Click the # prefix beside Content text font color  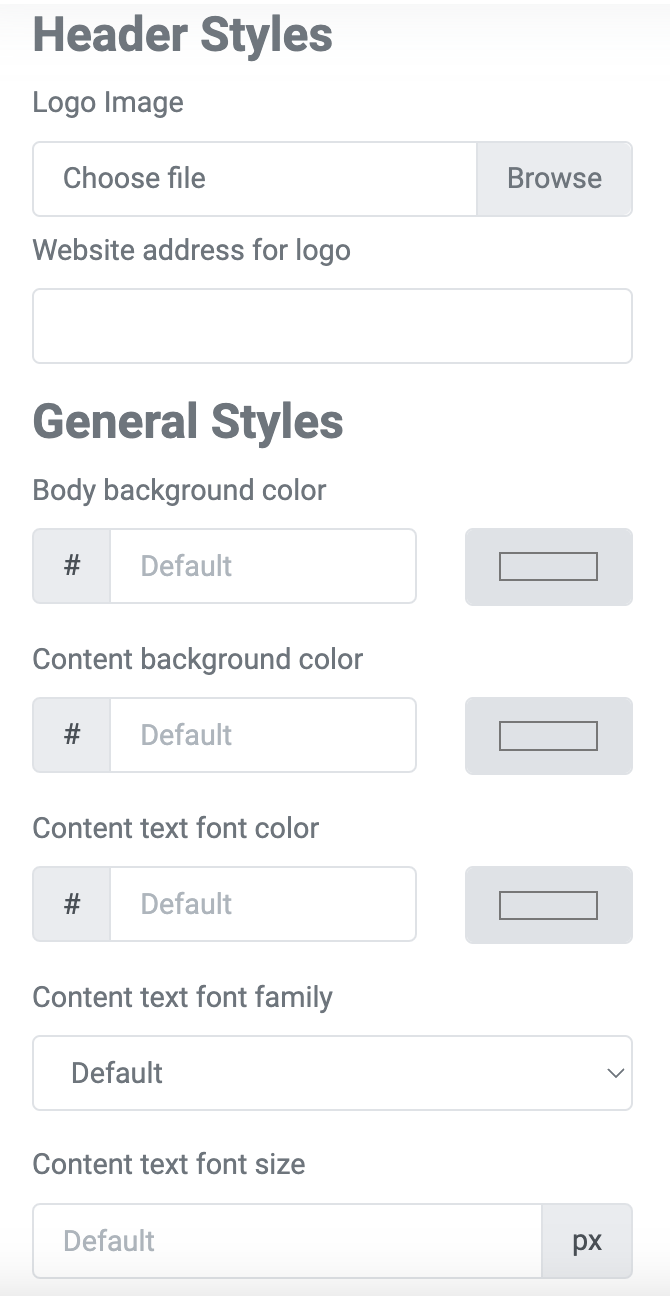tap(72, 904)
